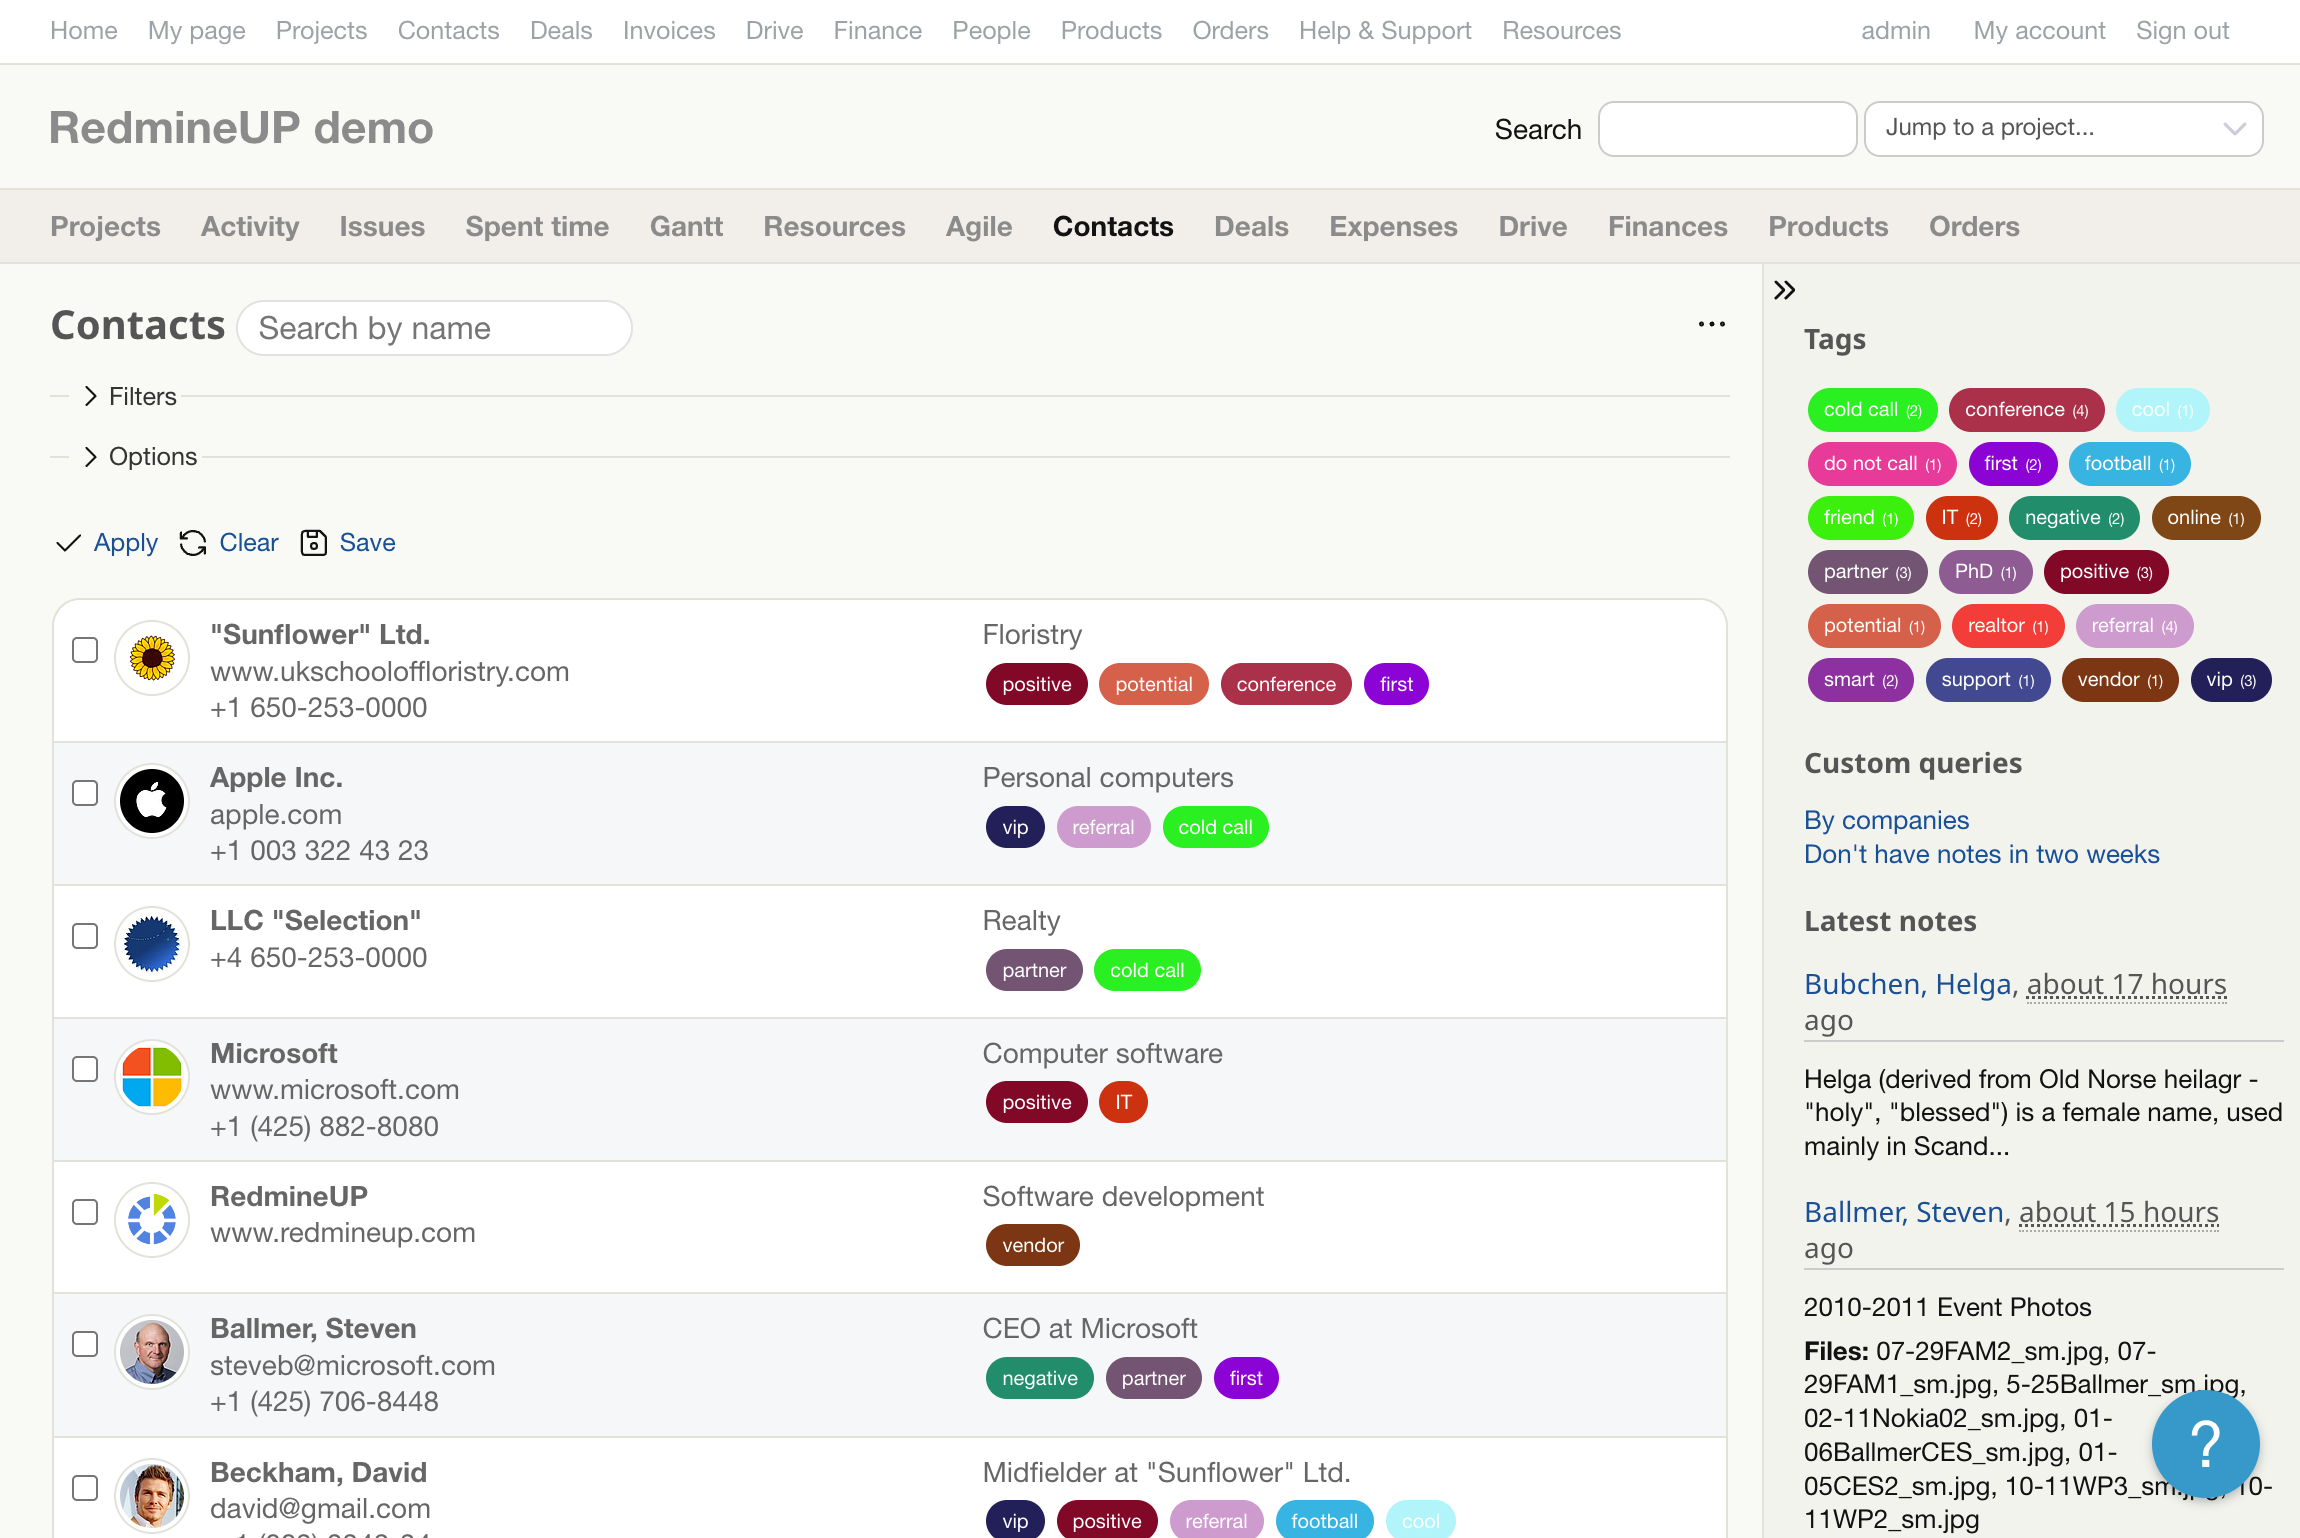Click the Search by name field
2300x1538 pixels.
coord(434,328)
